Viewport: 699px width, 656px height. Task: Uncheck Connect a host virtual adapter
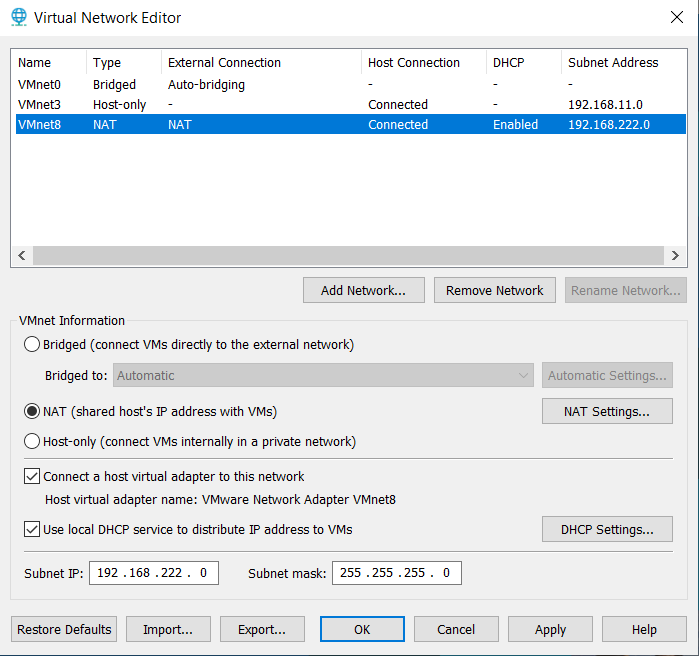tap(32, 476)
